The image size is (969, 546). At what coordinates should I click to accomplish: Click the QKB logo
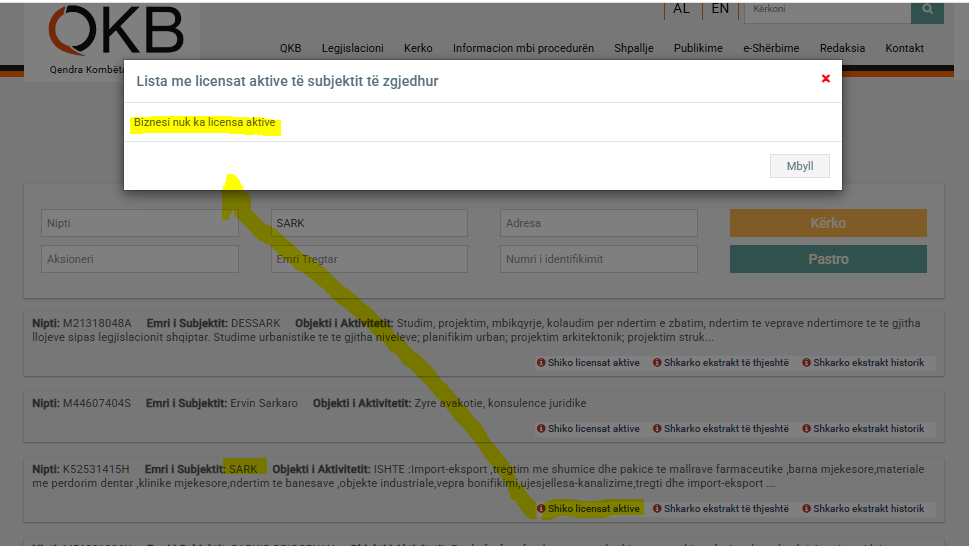point(117,32)
